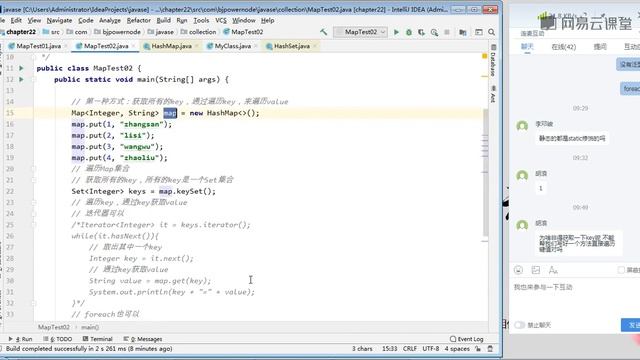Click main() in bottom editor breadcrumb
Image resolution: width=640 pixels, height=360 pixels.
pyautogui.click(x=90, y=327)
